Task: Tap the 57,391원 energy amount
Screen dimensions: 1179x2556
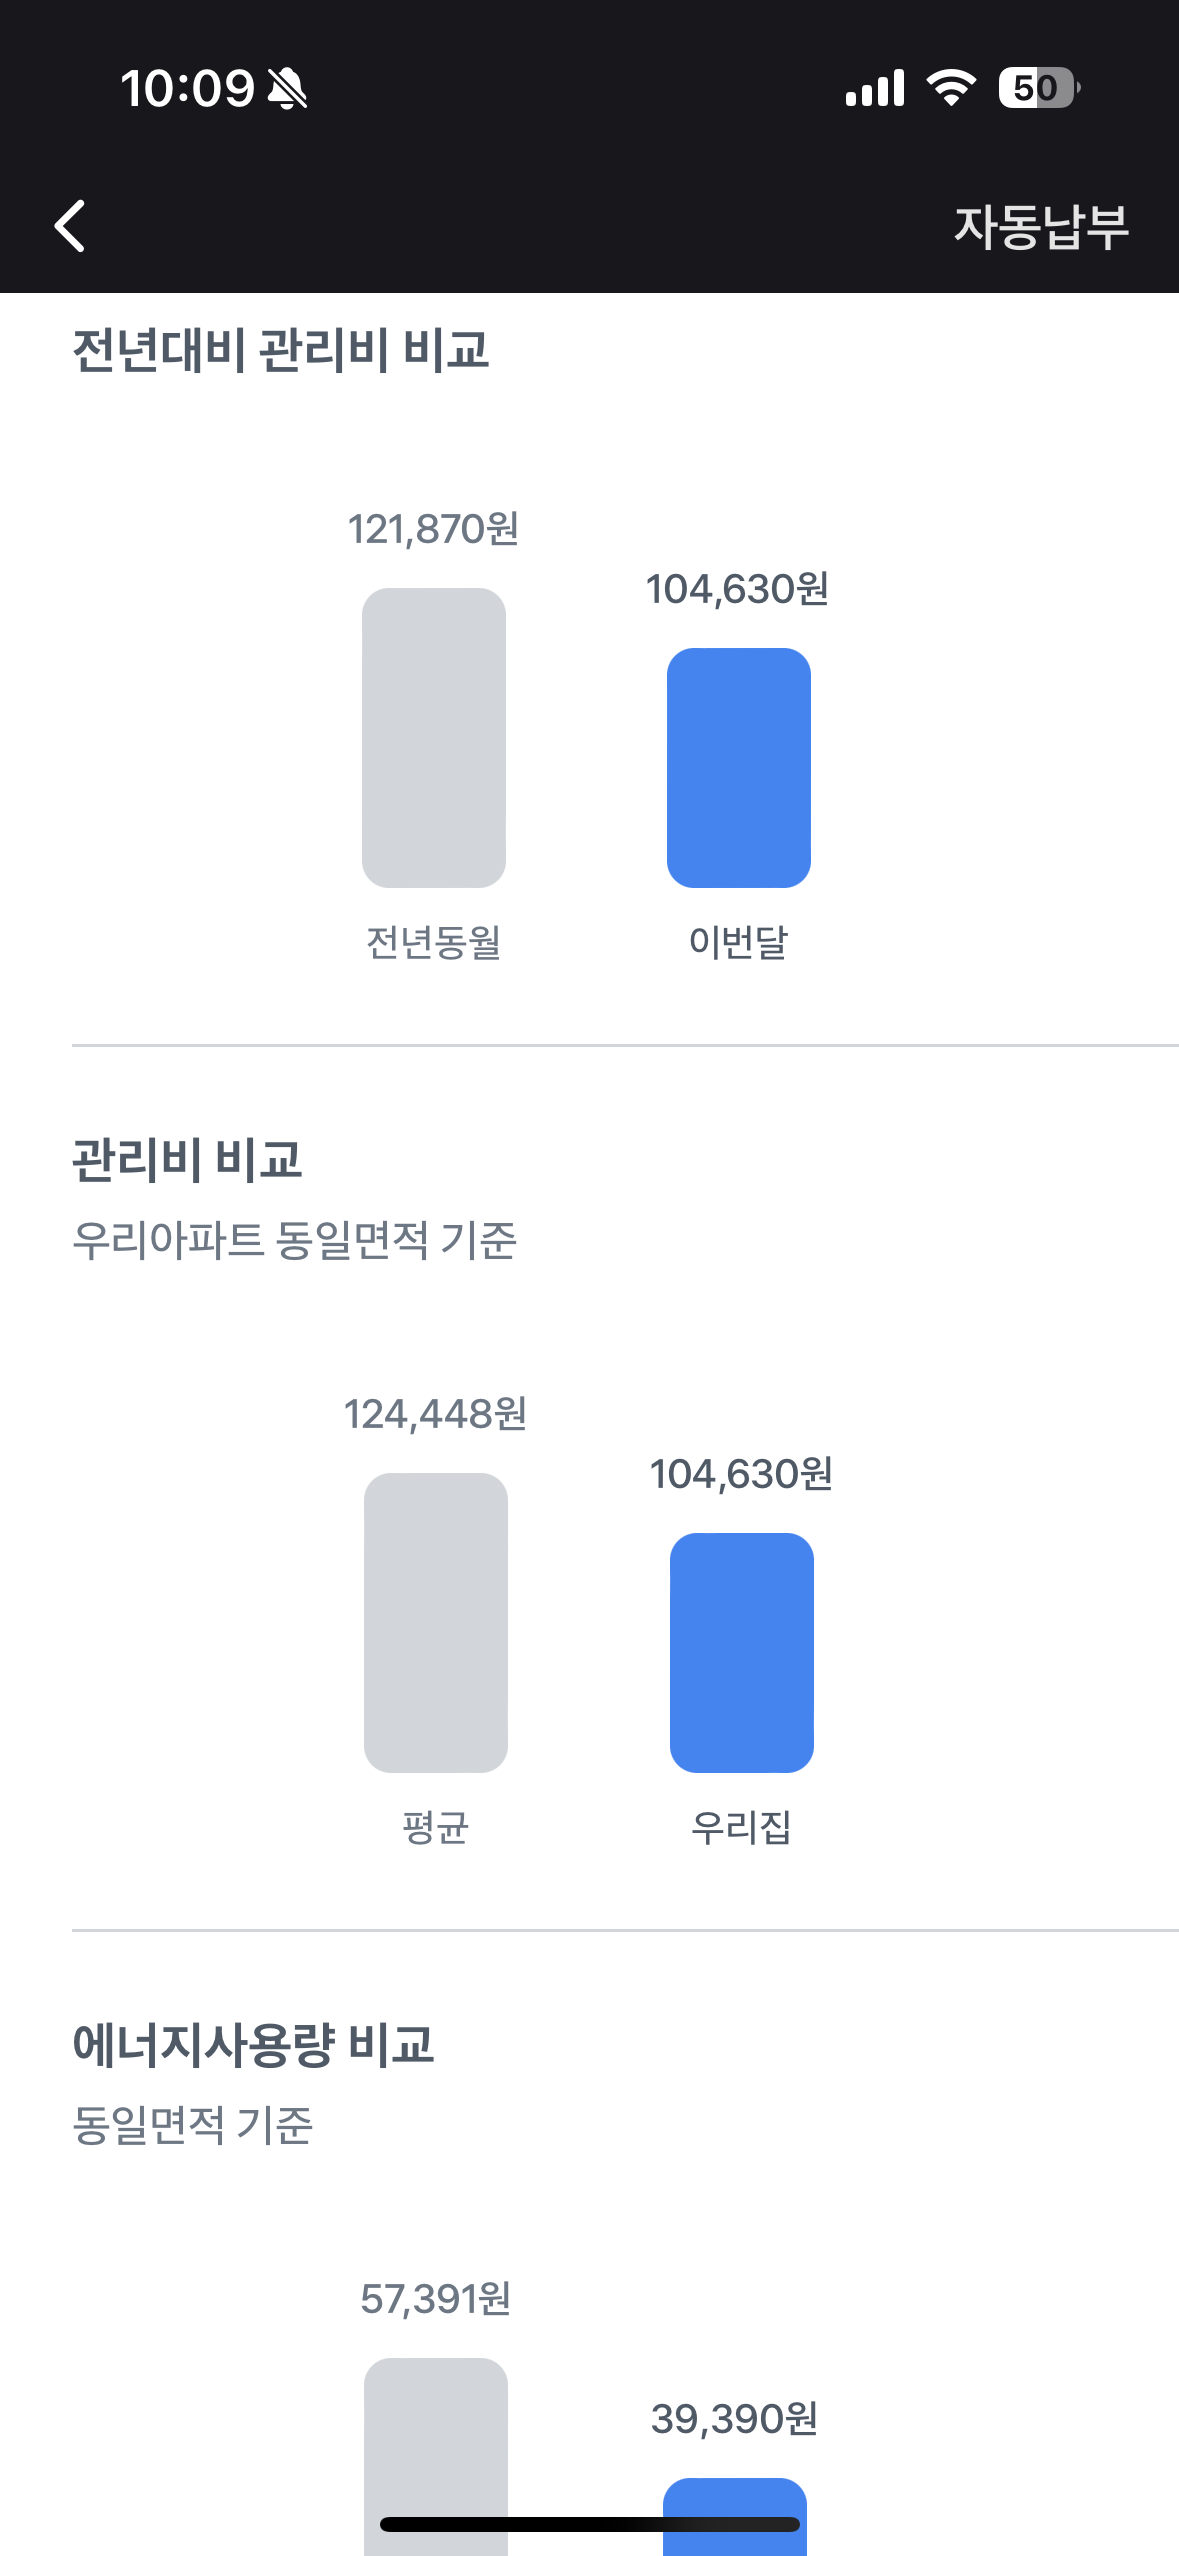Action: pyautogui.click(x=436, y=2299)
